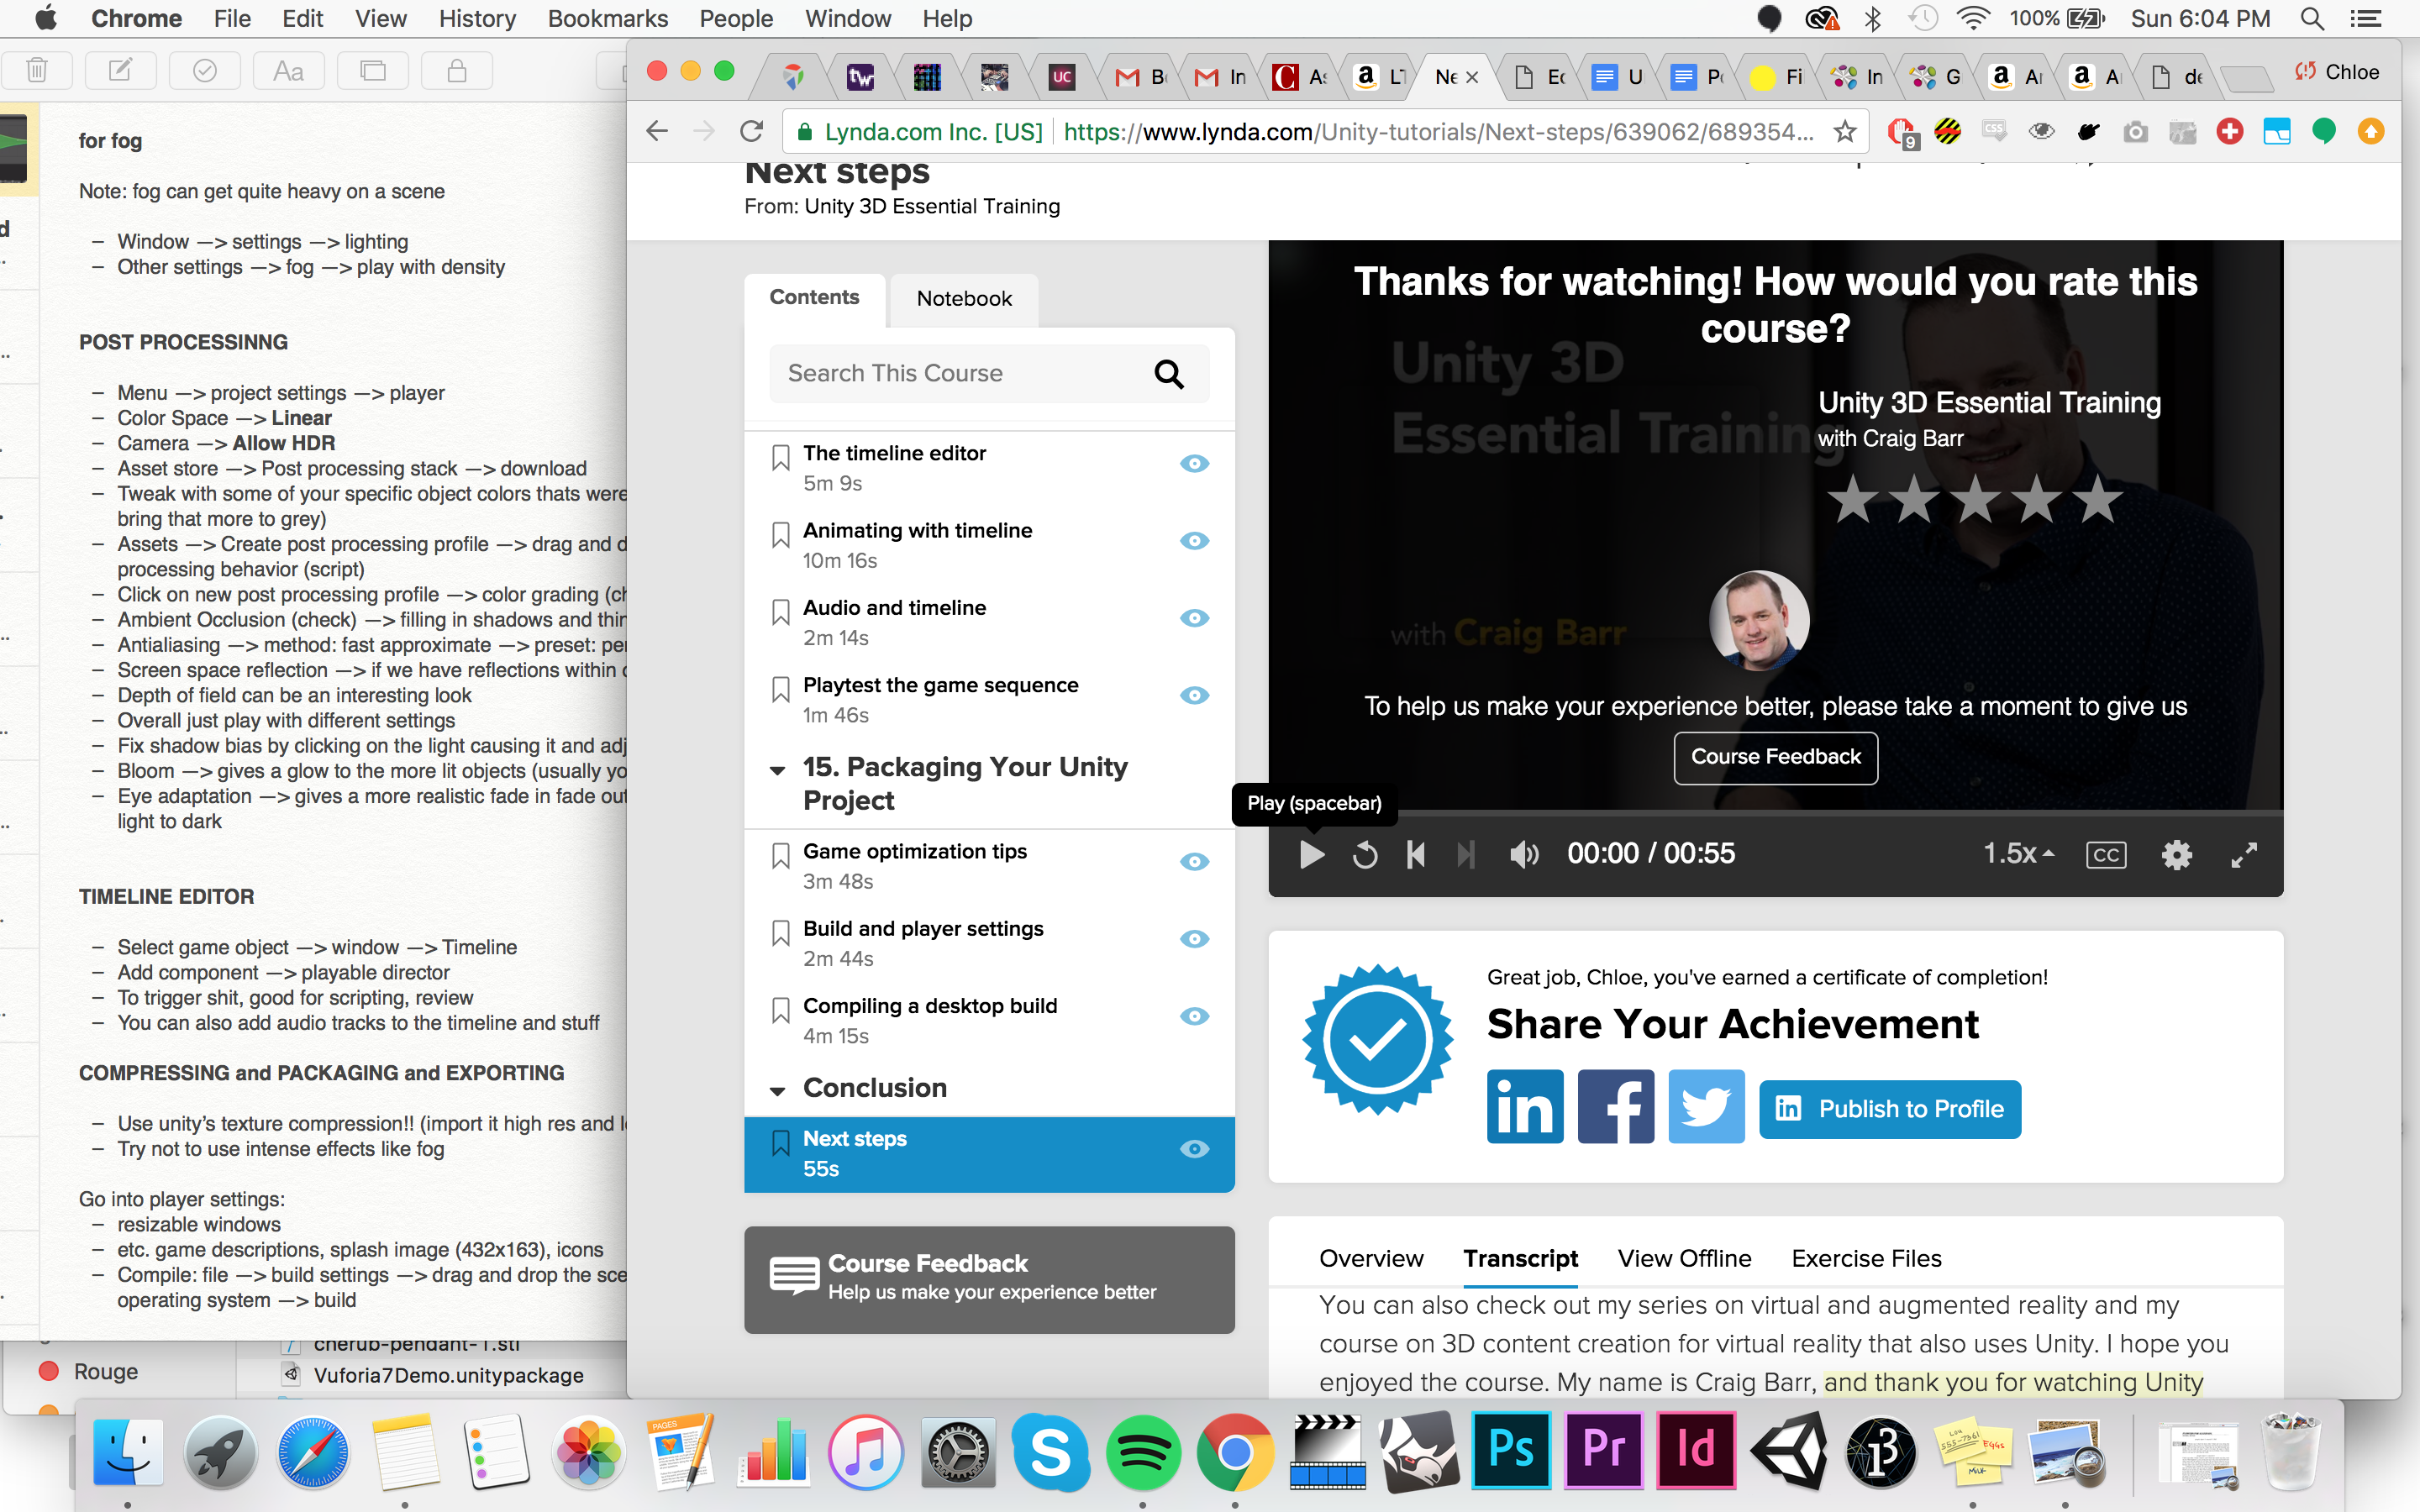Enter fullscreen video mode

(x=2245, y=855)
